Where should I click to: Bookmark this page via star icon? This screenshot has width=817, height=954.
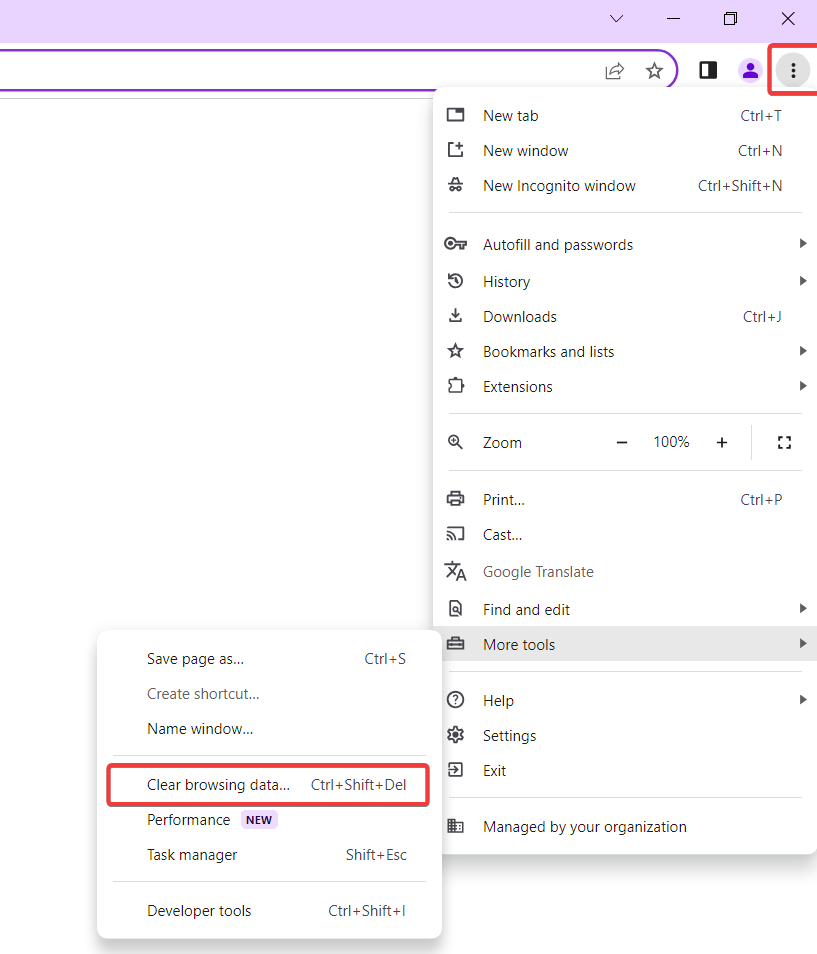pos(655,71)
